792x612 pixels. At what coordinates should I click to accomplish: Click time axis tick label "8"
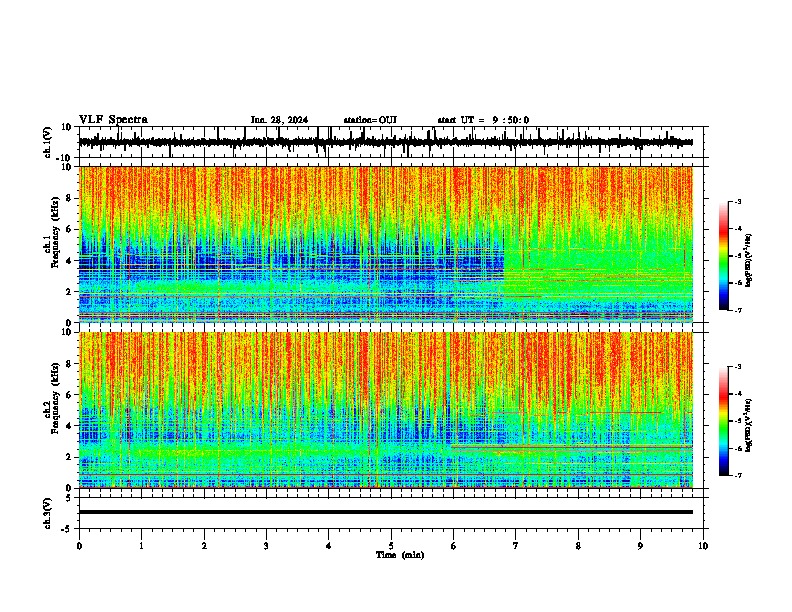coord(578,546)
